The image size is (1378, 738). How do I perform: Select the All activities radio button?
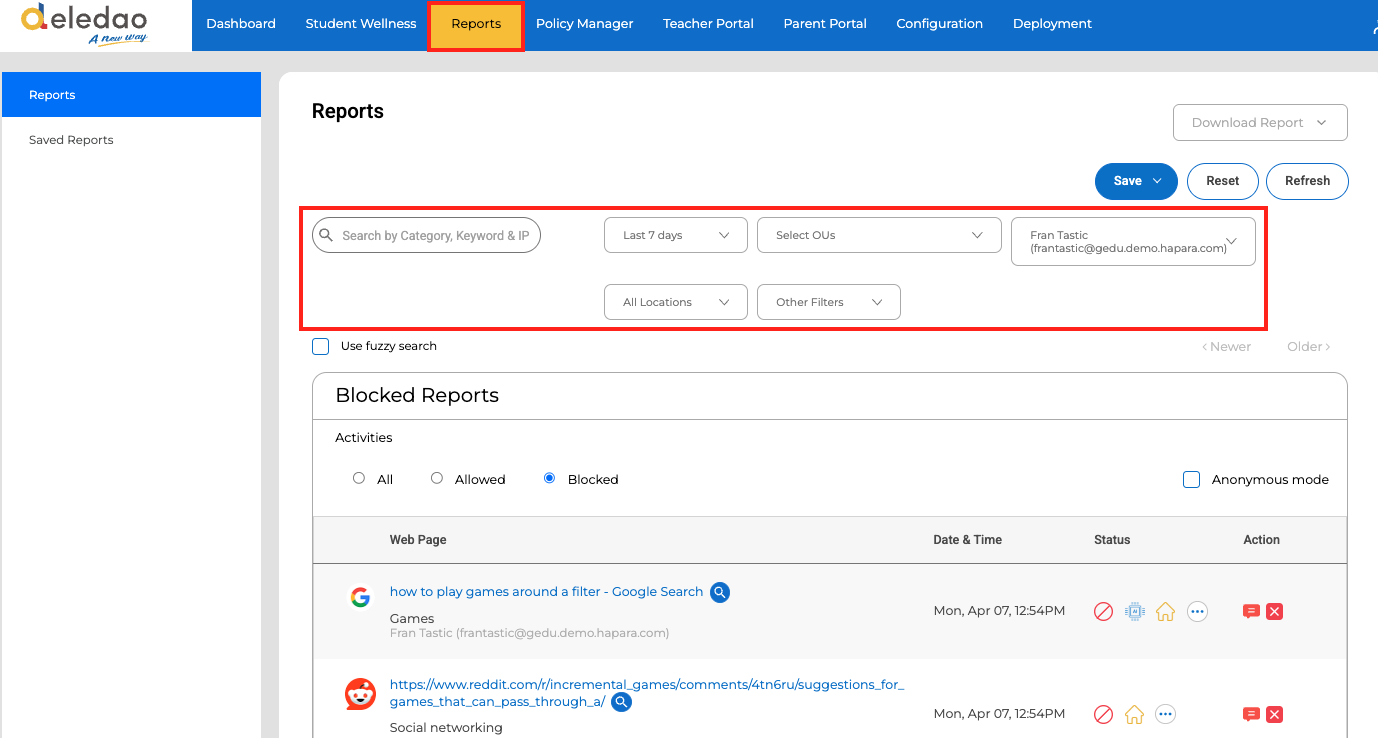pos(359,479)
